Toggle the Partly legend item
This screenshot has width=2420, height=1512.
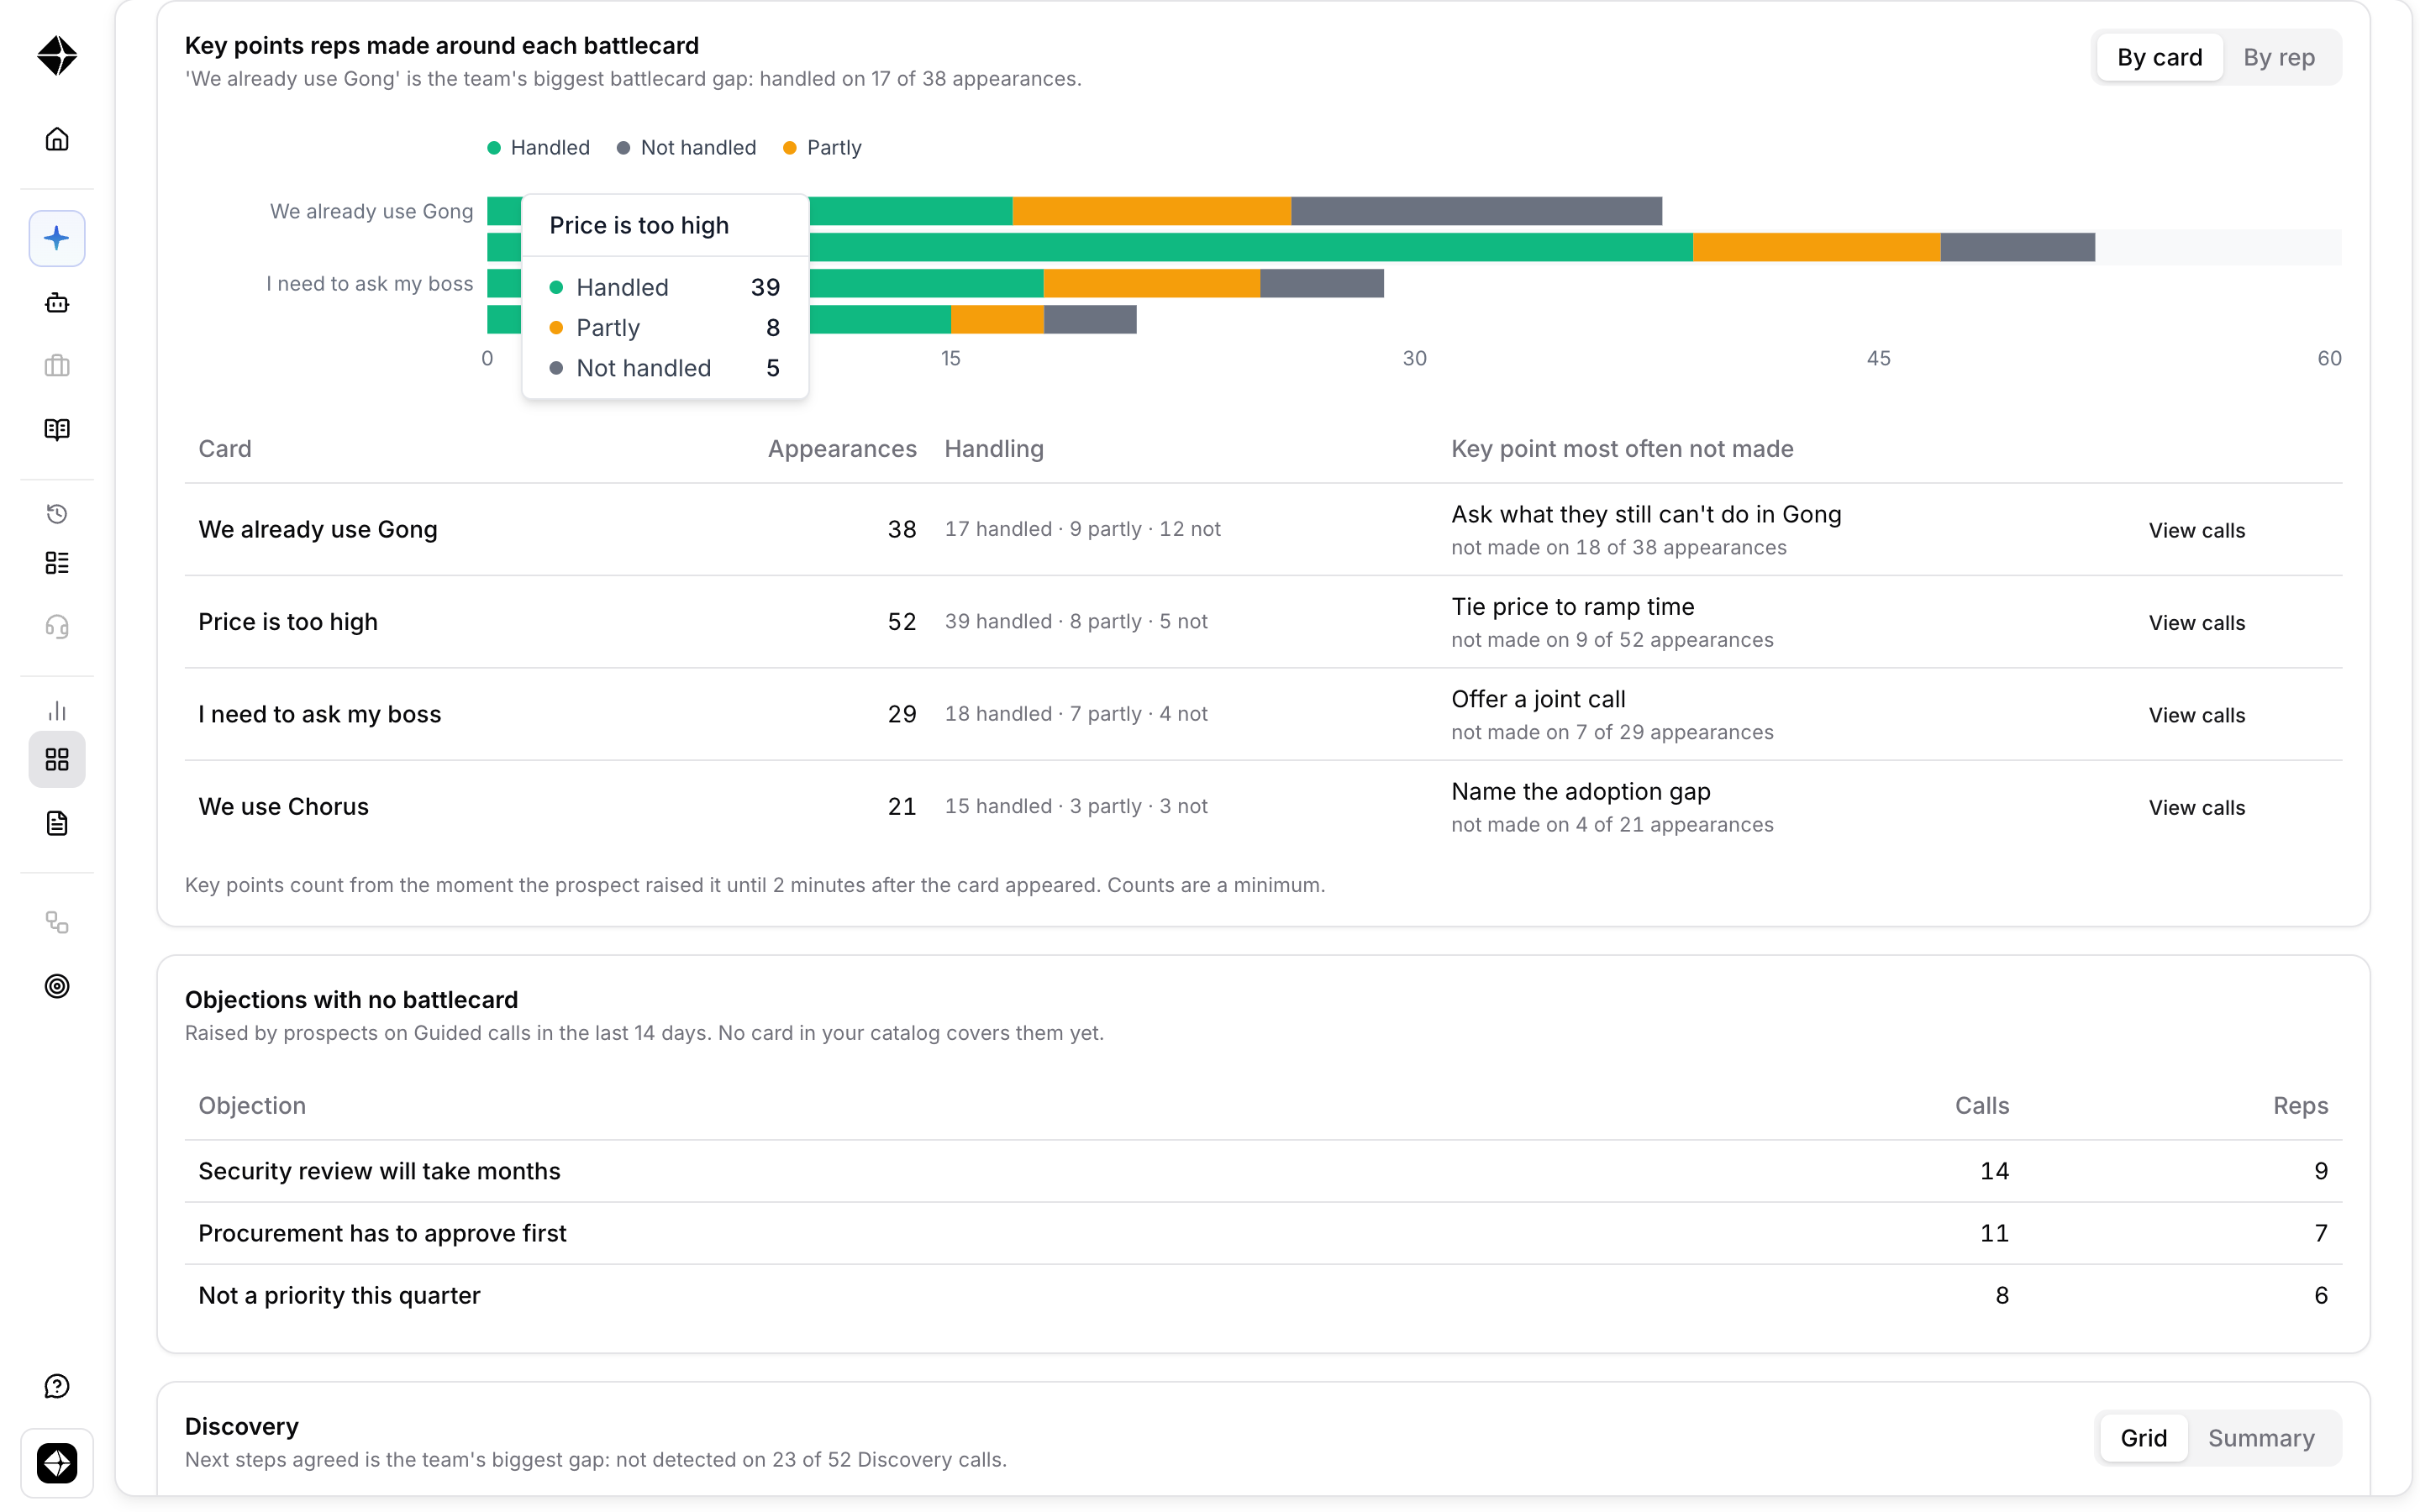click(x=822, y=148)
